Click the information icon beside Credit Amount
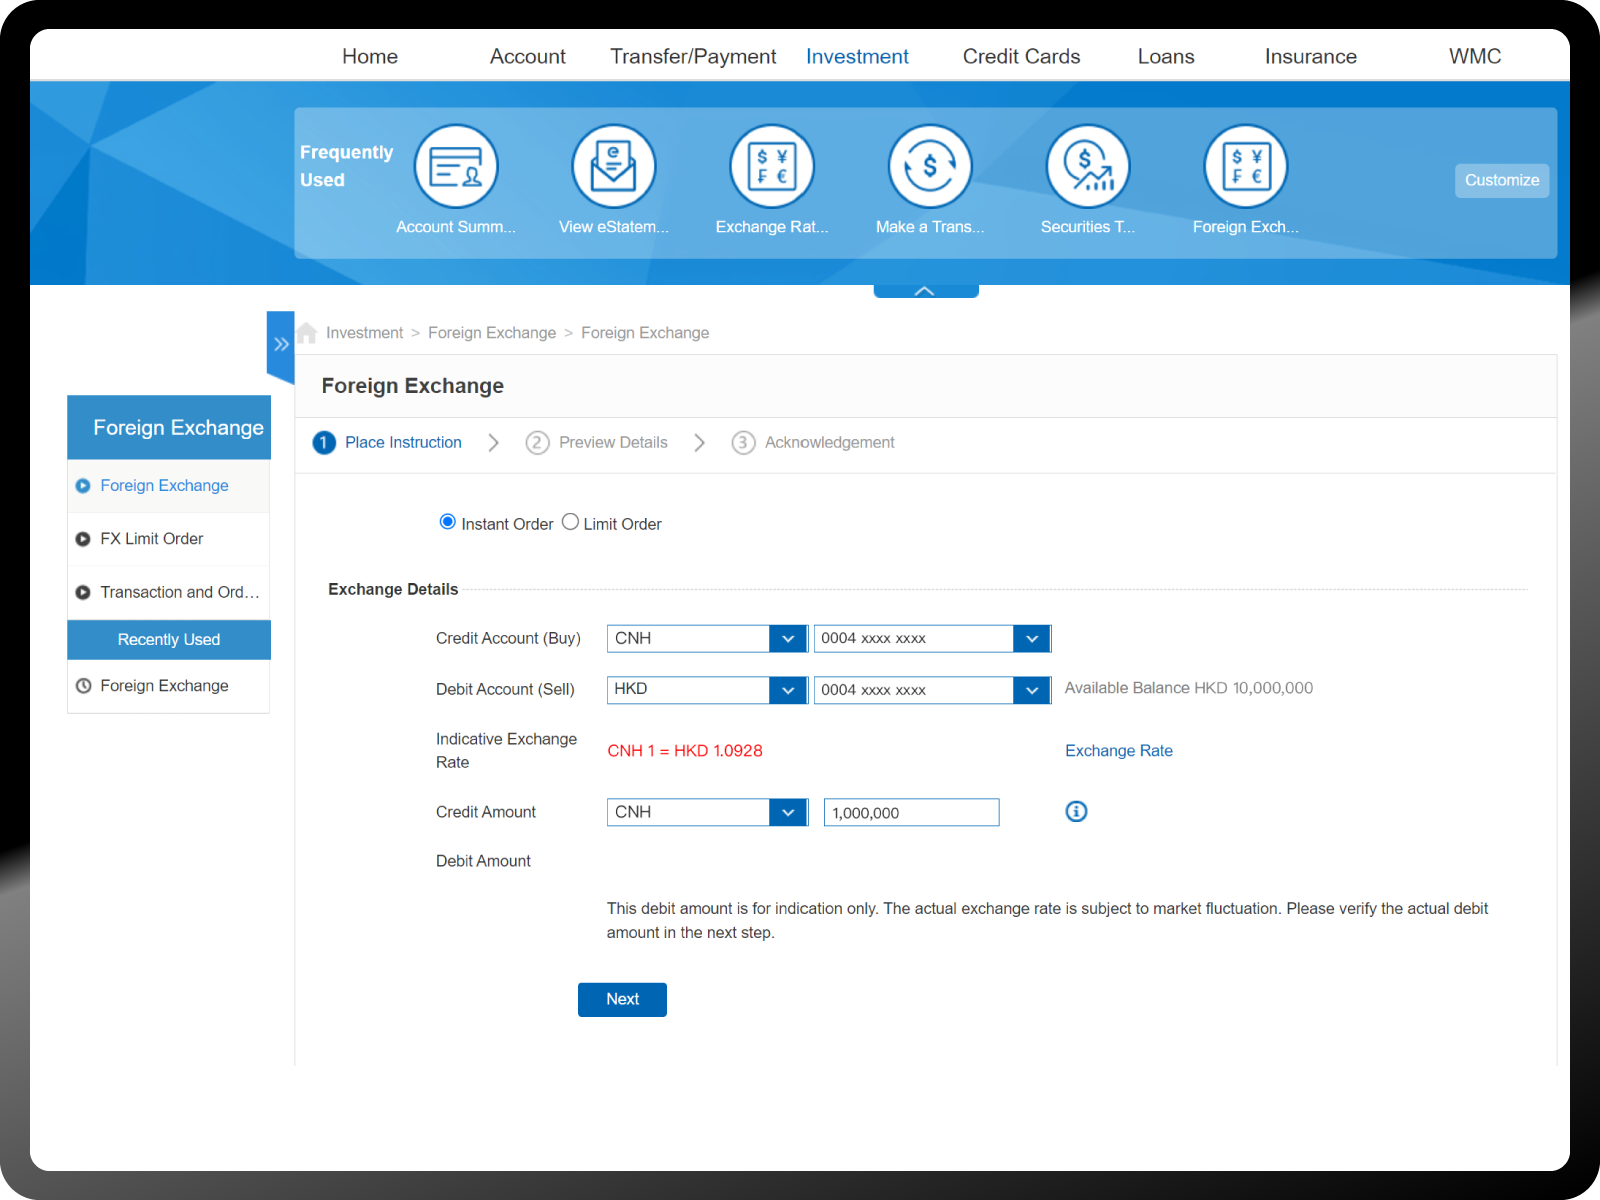Screen dimensions: 1600x1200 click(x=1076, y=811)
